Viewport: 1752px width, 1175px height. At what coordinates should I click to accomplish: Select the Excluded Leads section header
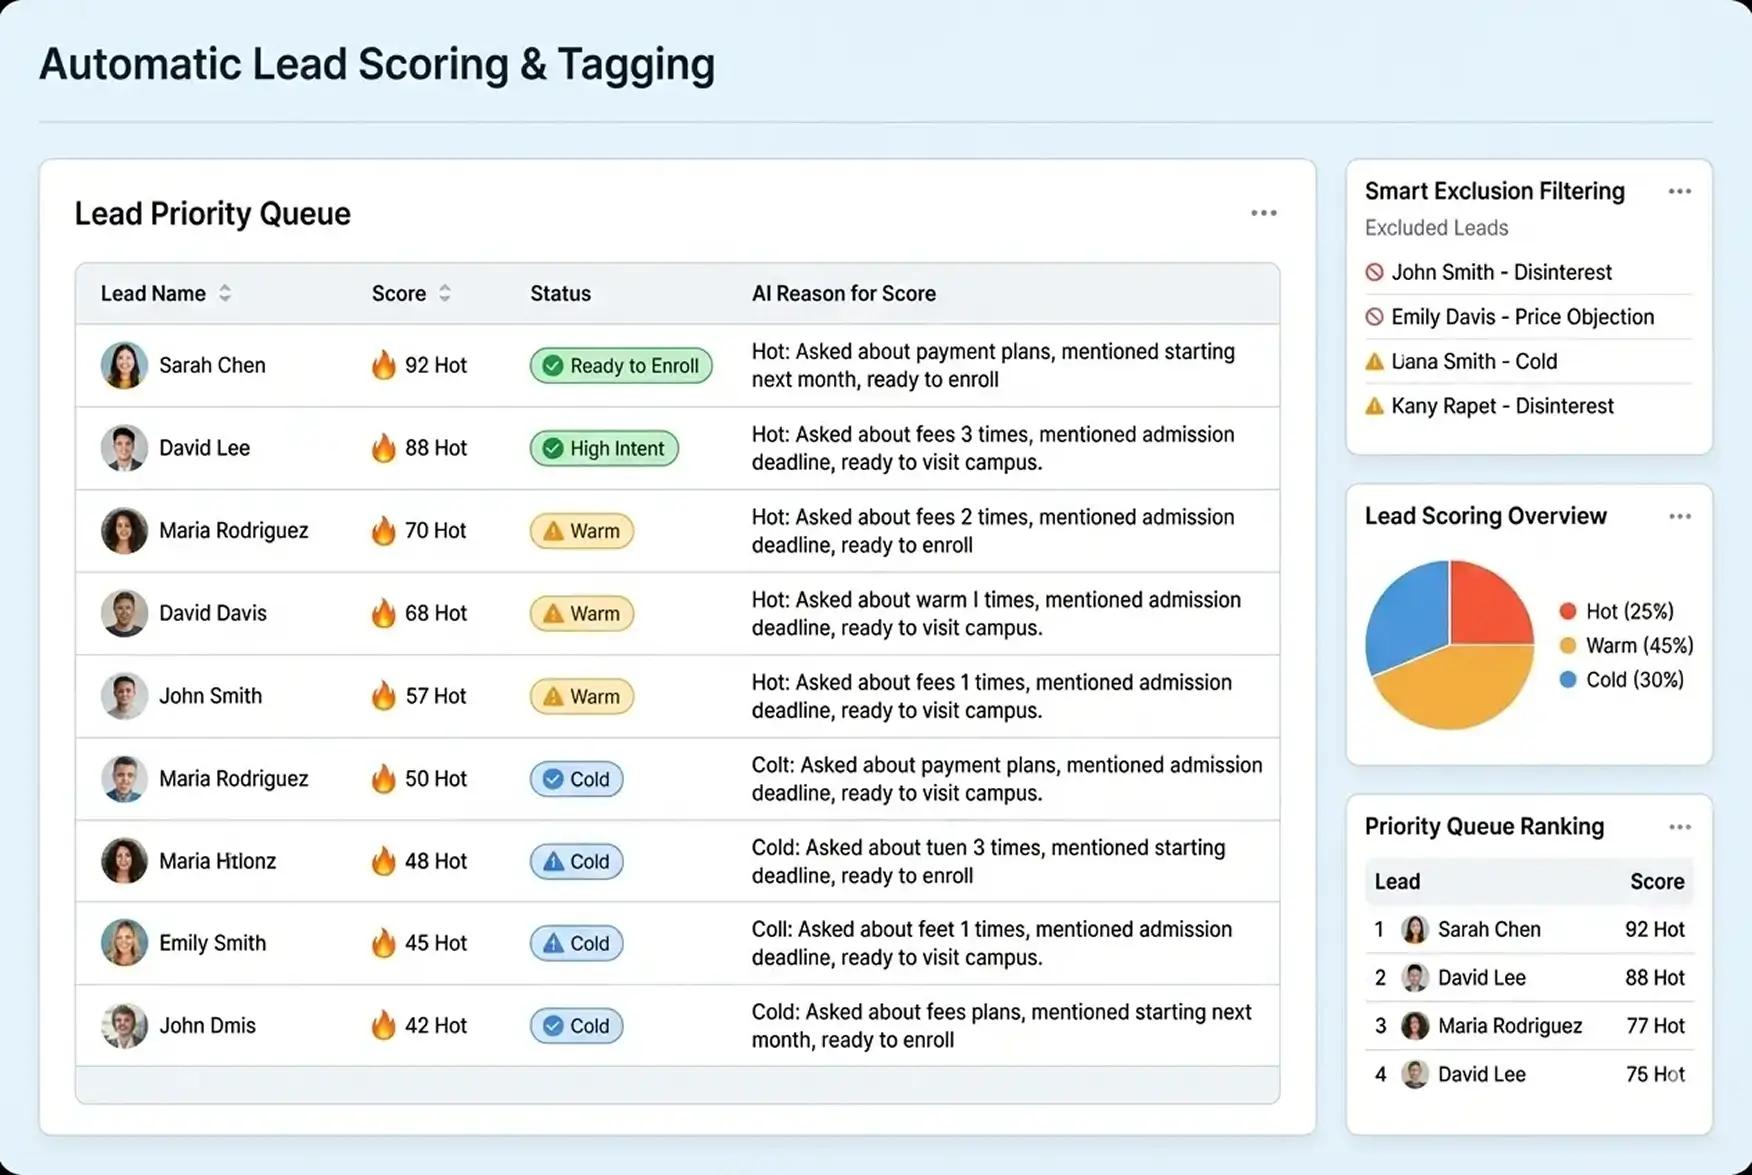point(1436,228)
